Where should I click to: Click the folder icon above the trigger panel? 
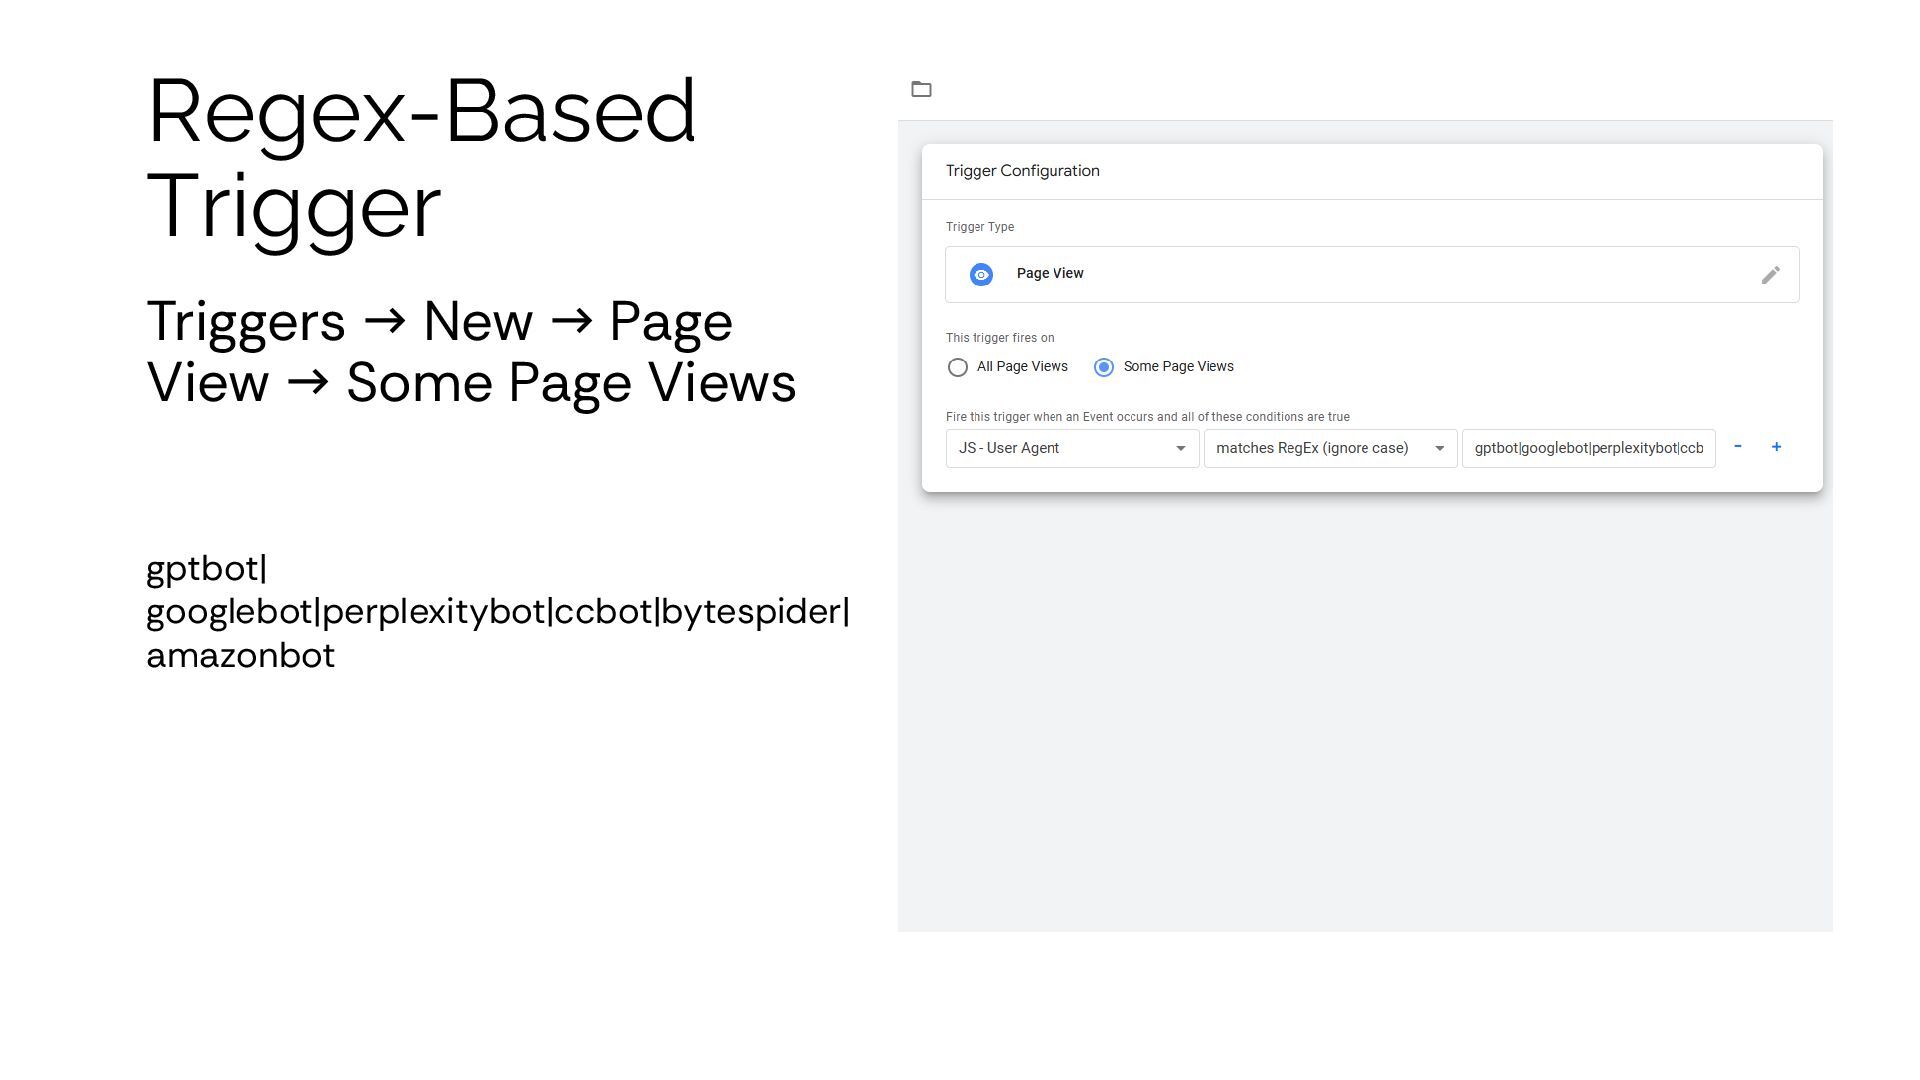click(x=921, y=90)
